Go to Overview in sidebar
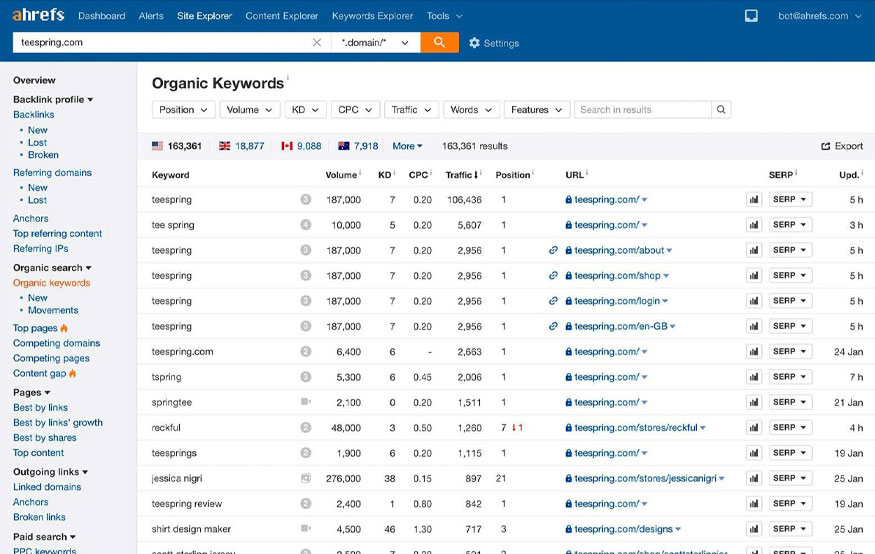 tap(34, 80)
